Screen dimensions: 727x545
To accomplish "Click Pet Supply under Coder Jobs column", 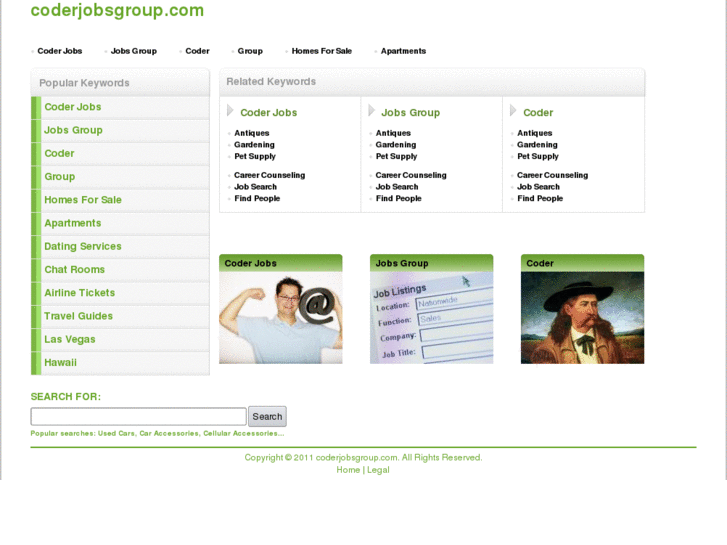I will pos(255,156).
